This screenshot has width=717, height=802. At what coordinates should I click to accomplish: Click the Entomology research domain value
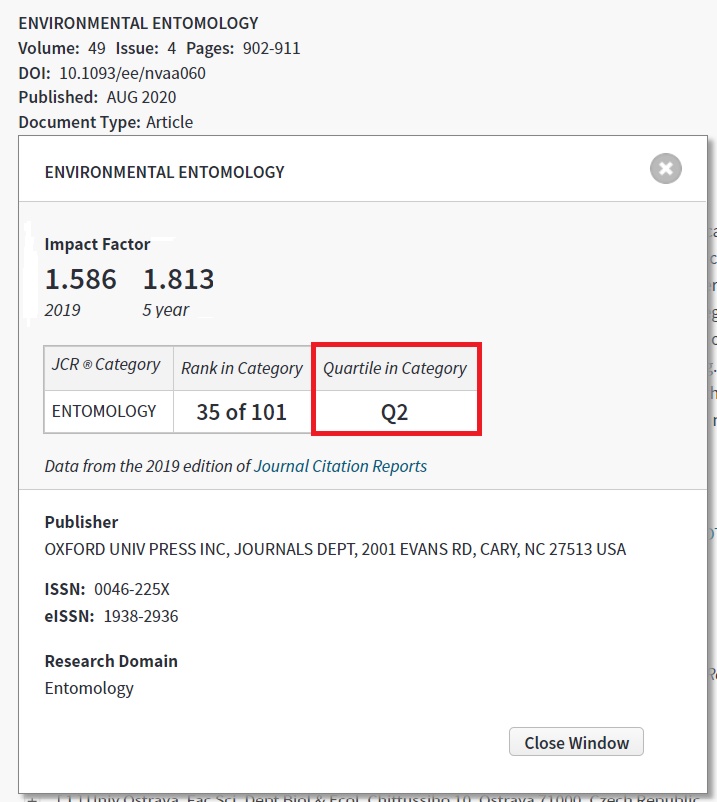(89, 688)
